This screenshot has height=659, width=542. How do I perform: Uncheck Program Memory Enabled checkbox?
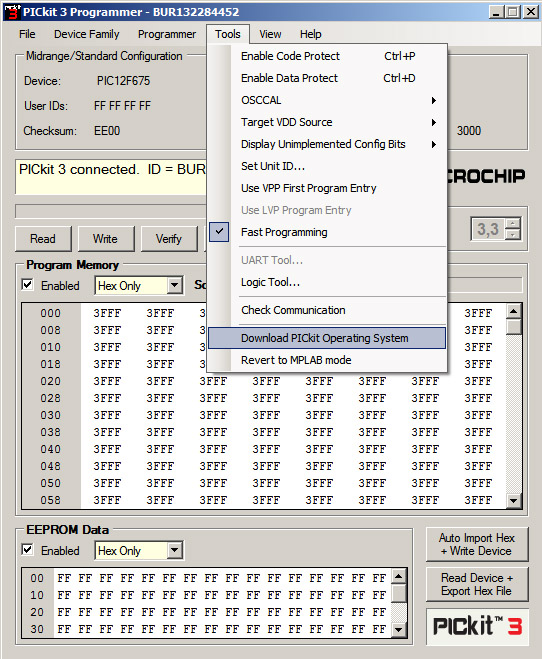click(x=28, y=285)
